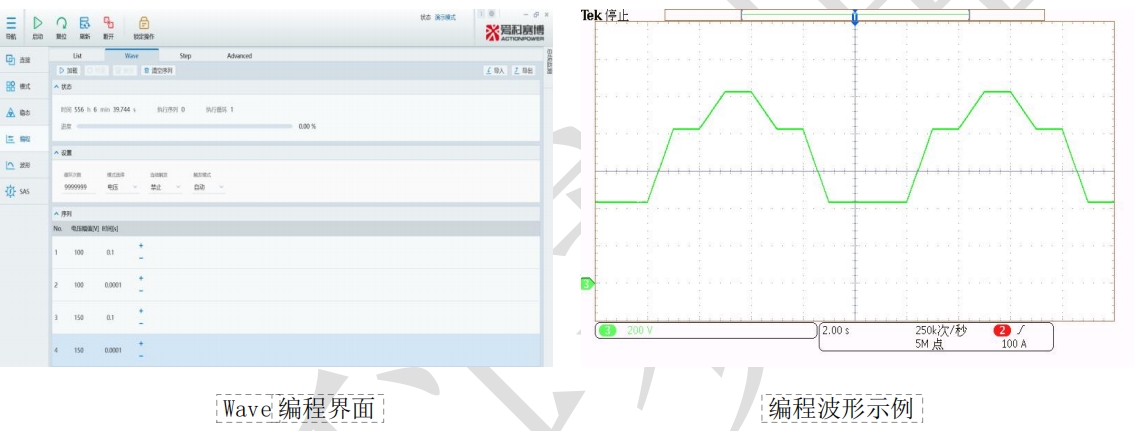1143x431 pixels.
Task: Click time cell 0.0001 in row 2
Action: pos(113,284)
